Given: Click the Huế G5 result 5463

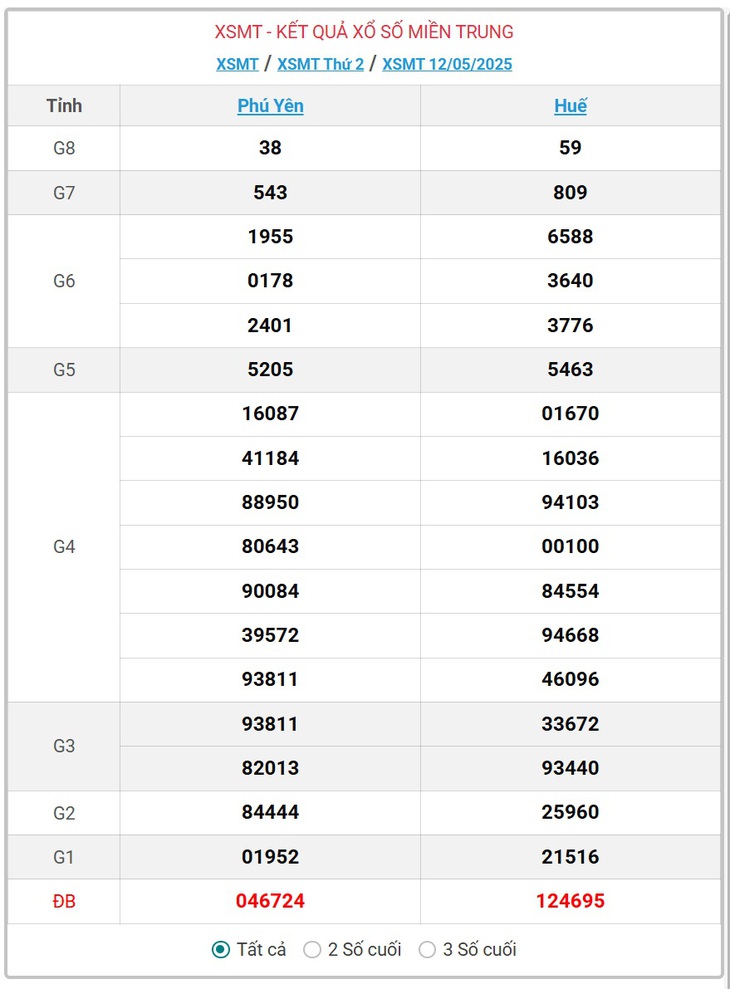Looking at the screenshot, I should pos(570,370).
